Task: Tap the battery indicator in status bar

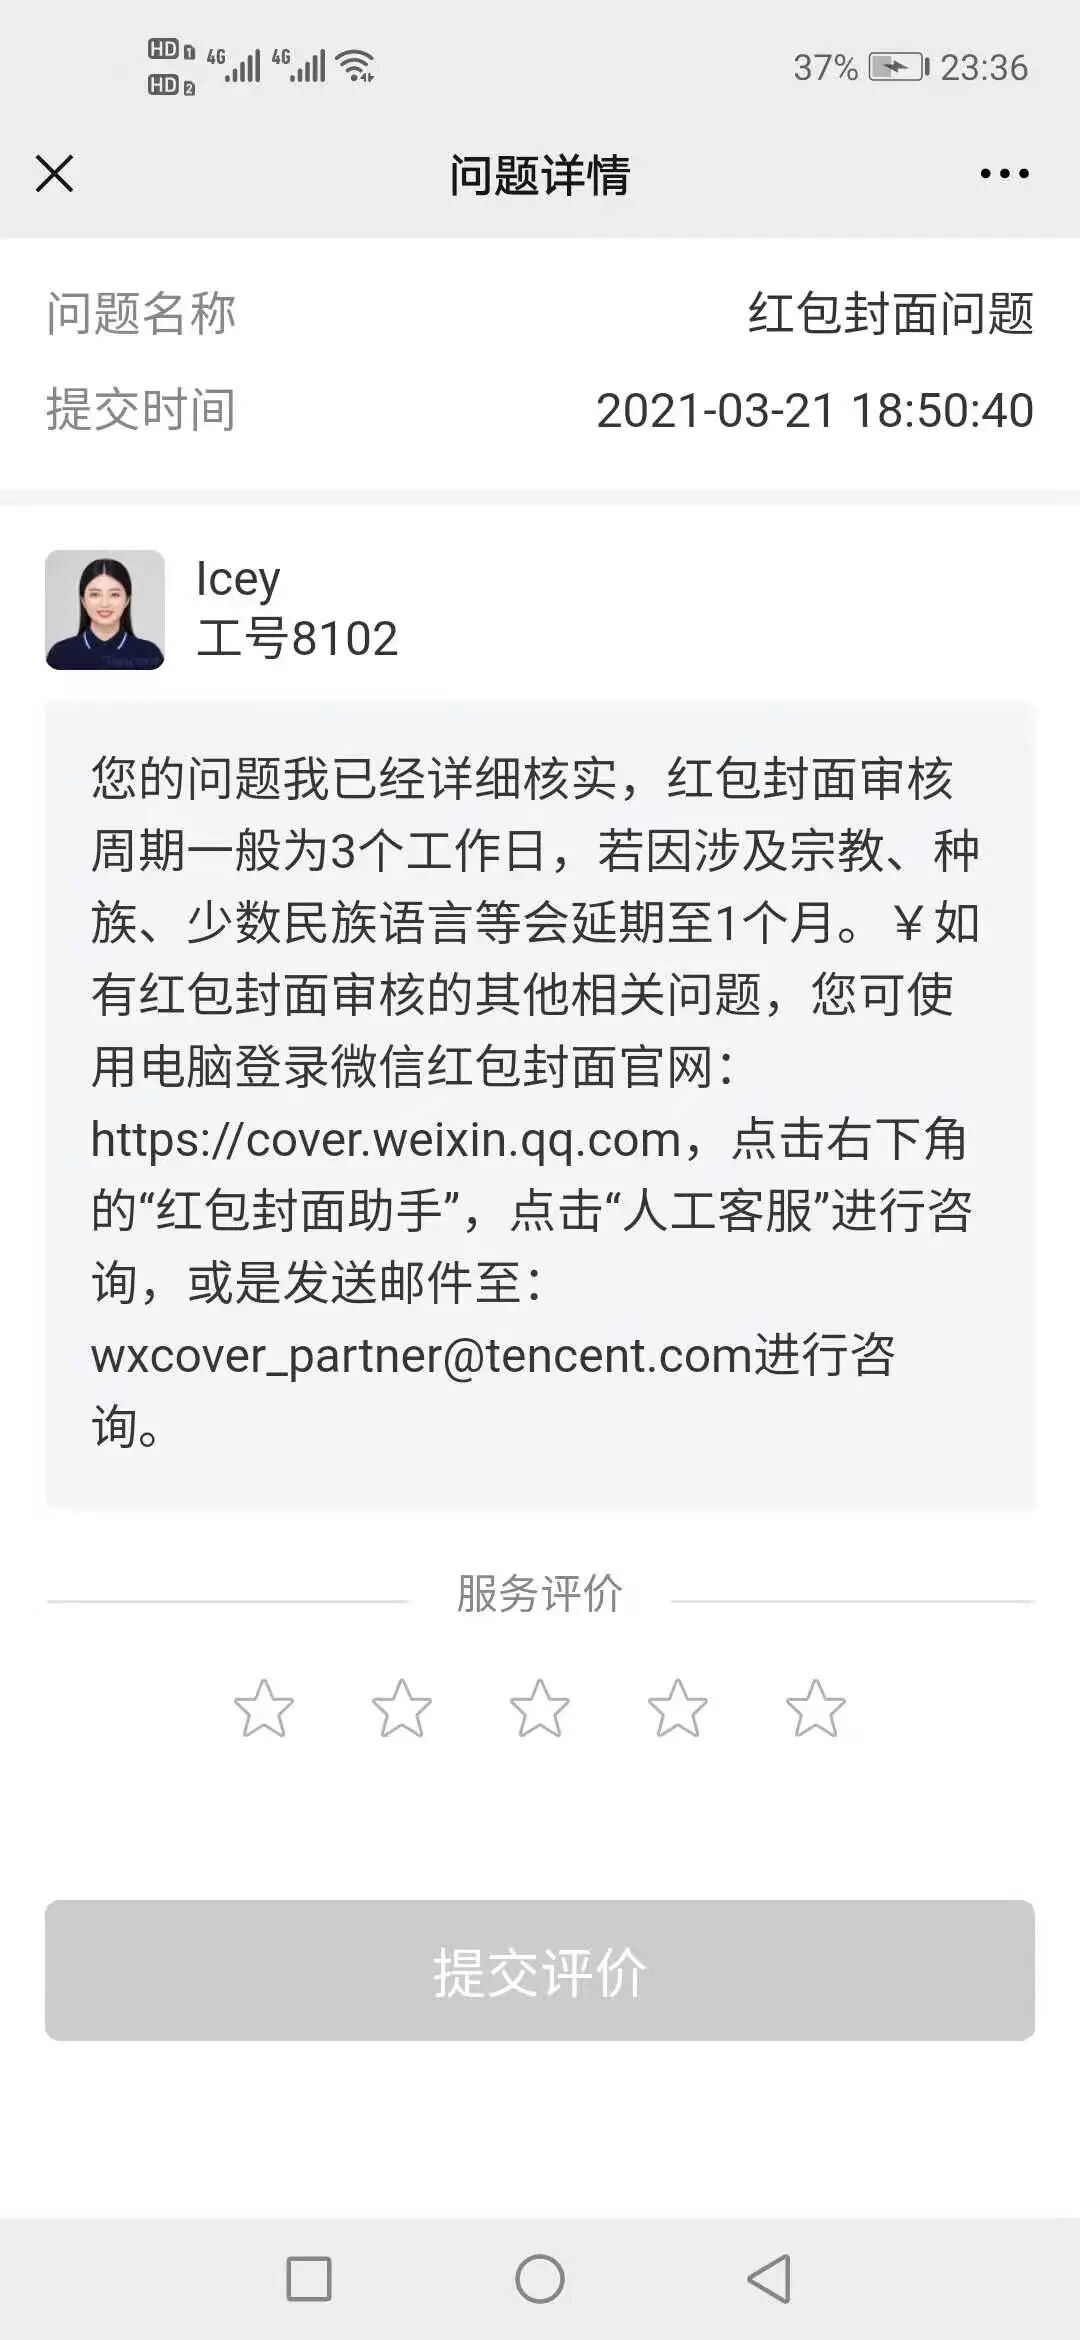Action: [898, 67]
